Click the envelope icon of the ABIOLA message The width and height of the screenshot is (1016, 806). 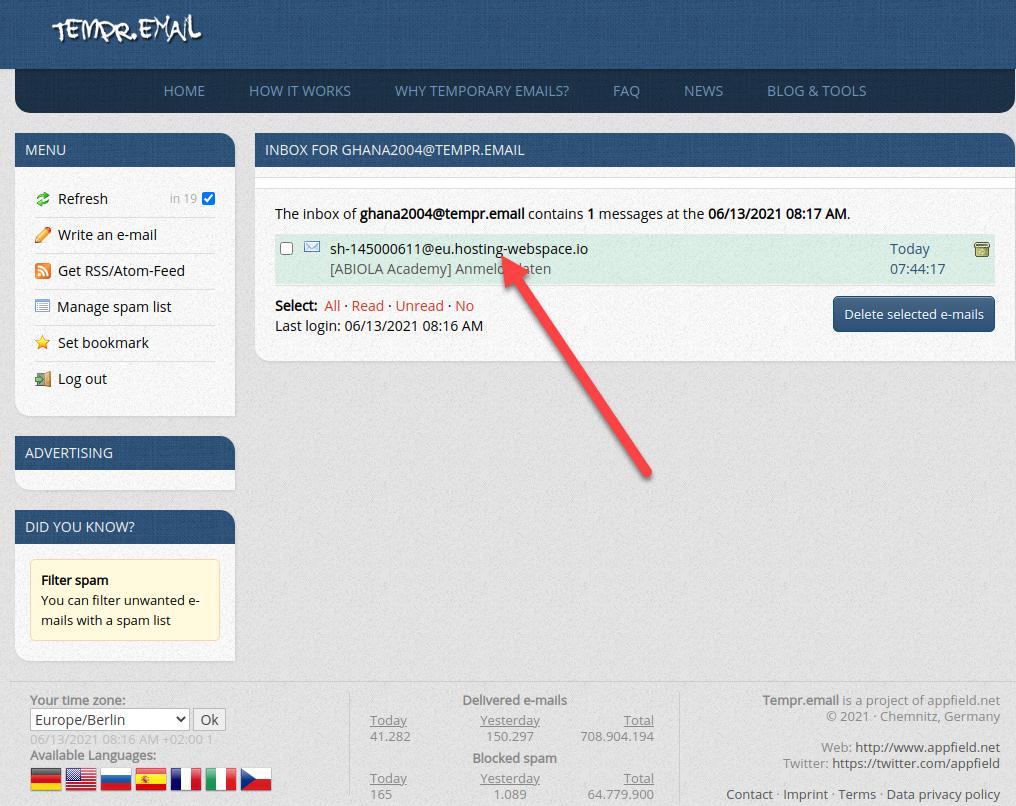tap(312, 247)
